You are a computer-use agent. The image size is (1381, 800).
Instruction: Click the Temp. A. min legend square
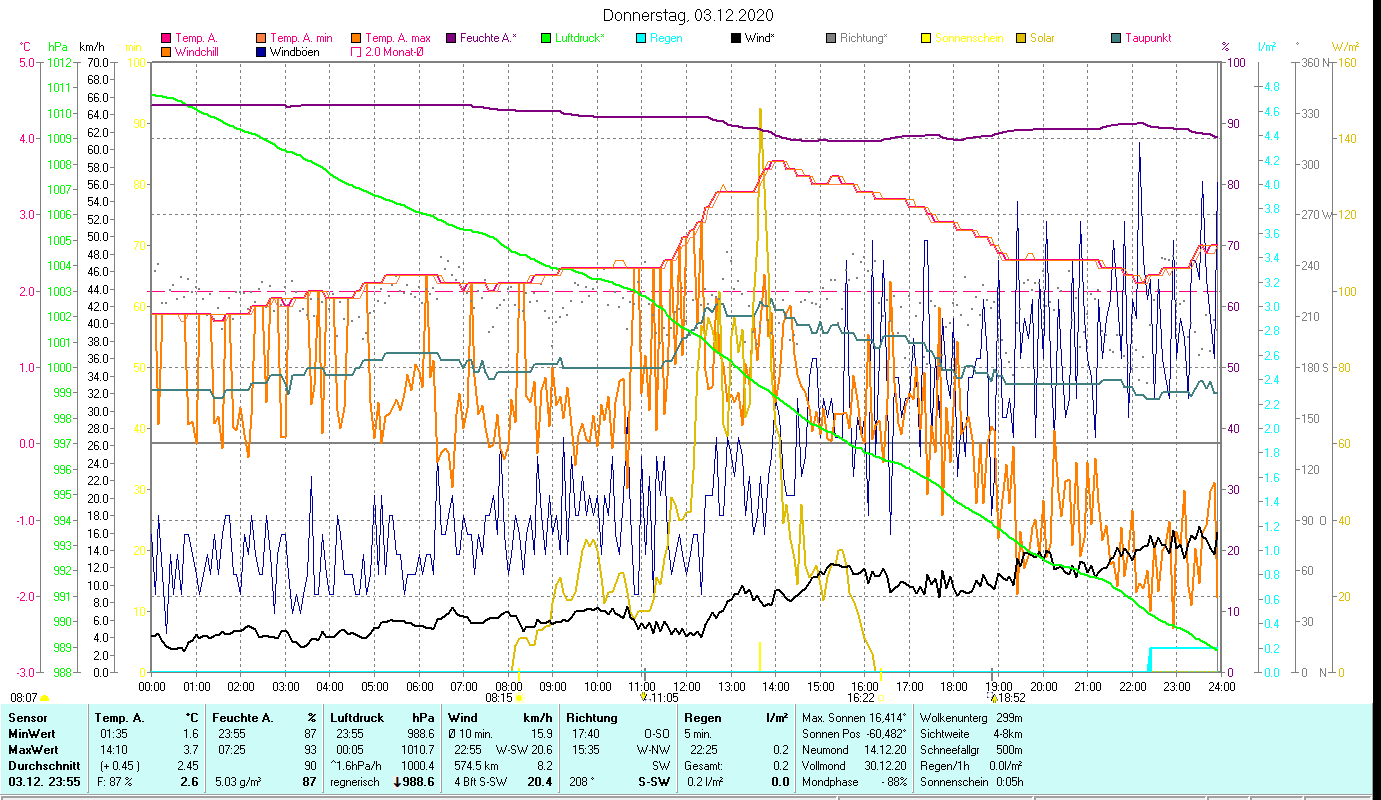tap(262, 39)
